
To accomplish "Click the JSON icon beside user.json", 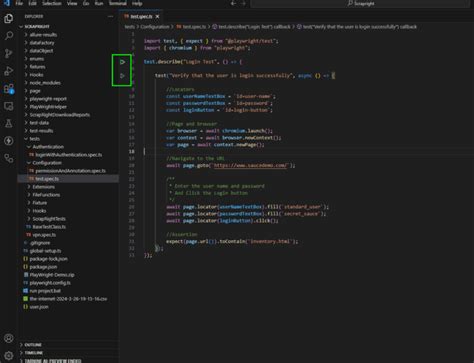I will click(x=25, y=307).
